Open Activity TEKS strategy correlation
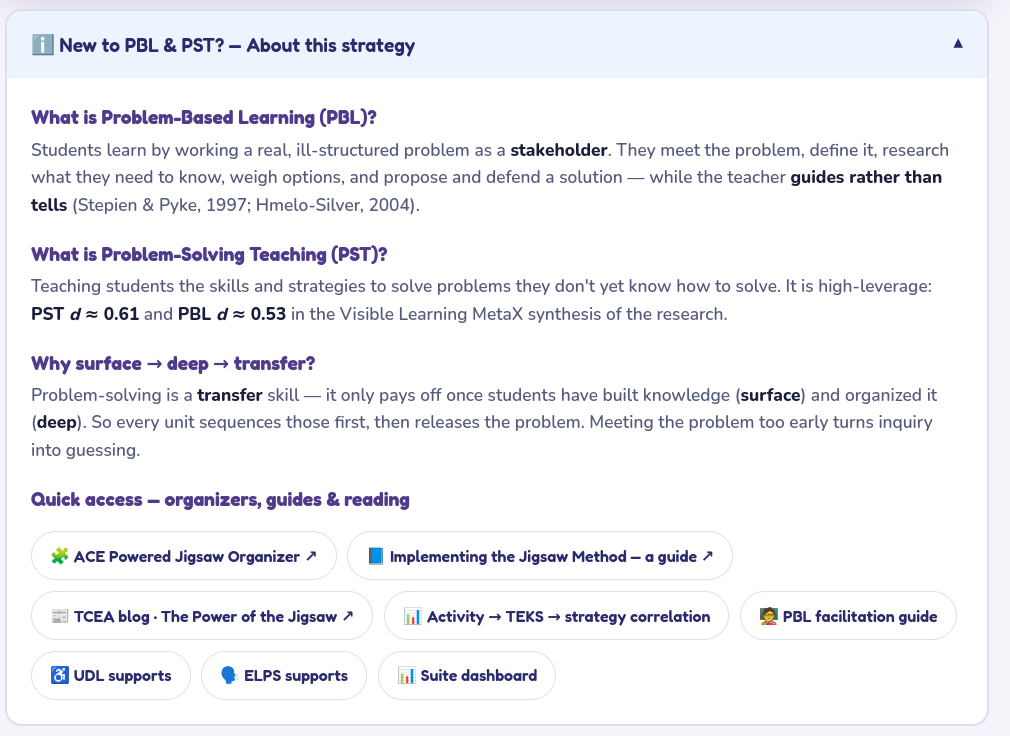This screenshot has height=736, width=1010. click(557, 616)
